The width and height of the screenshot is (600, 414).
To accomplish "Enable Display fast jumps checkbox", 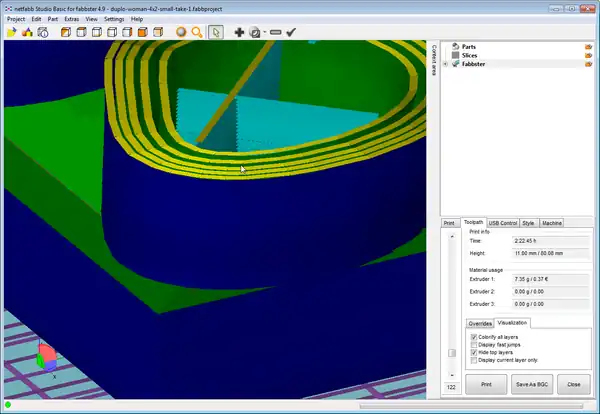I will [x=473, y=345].
